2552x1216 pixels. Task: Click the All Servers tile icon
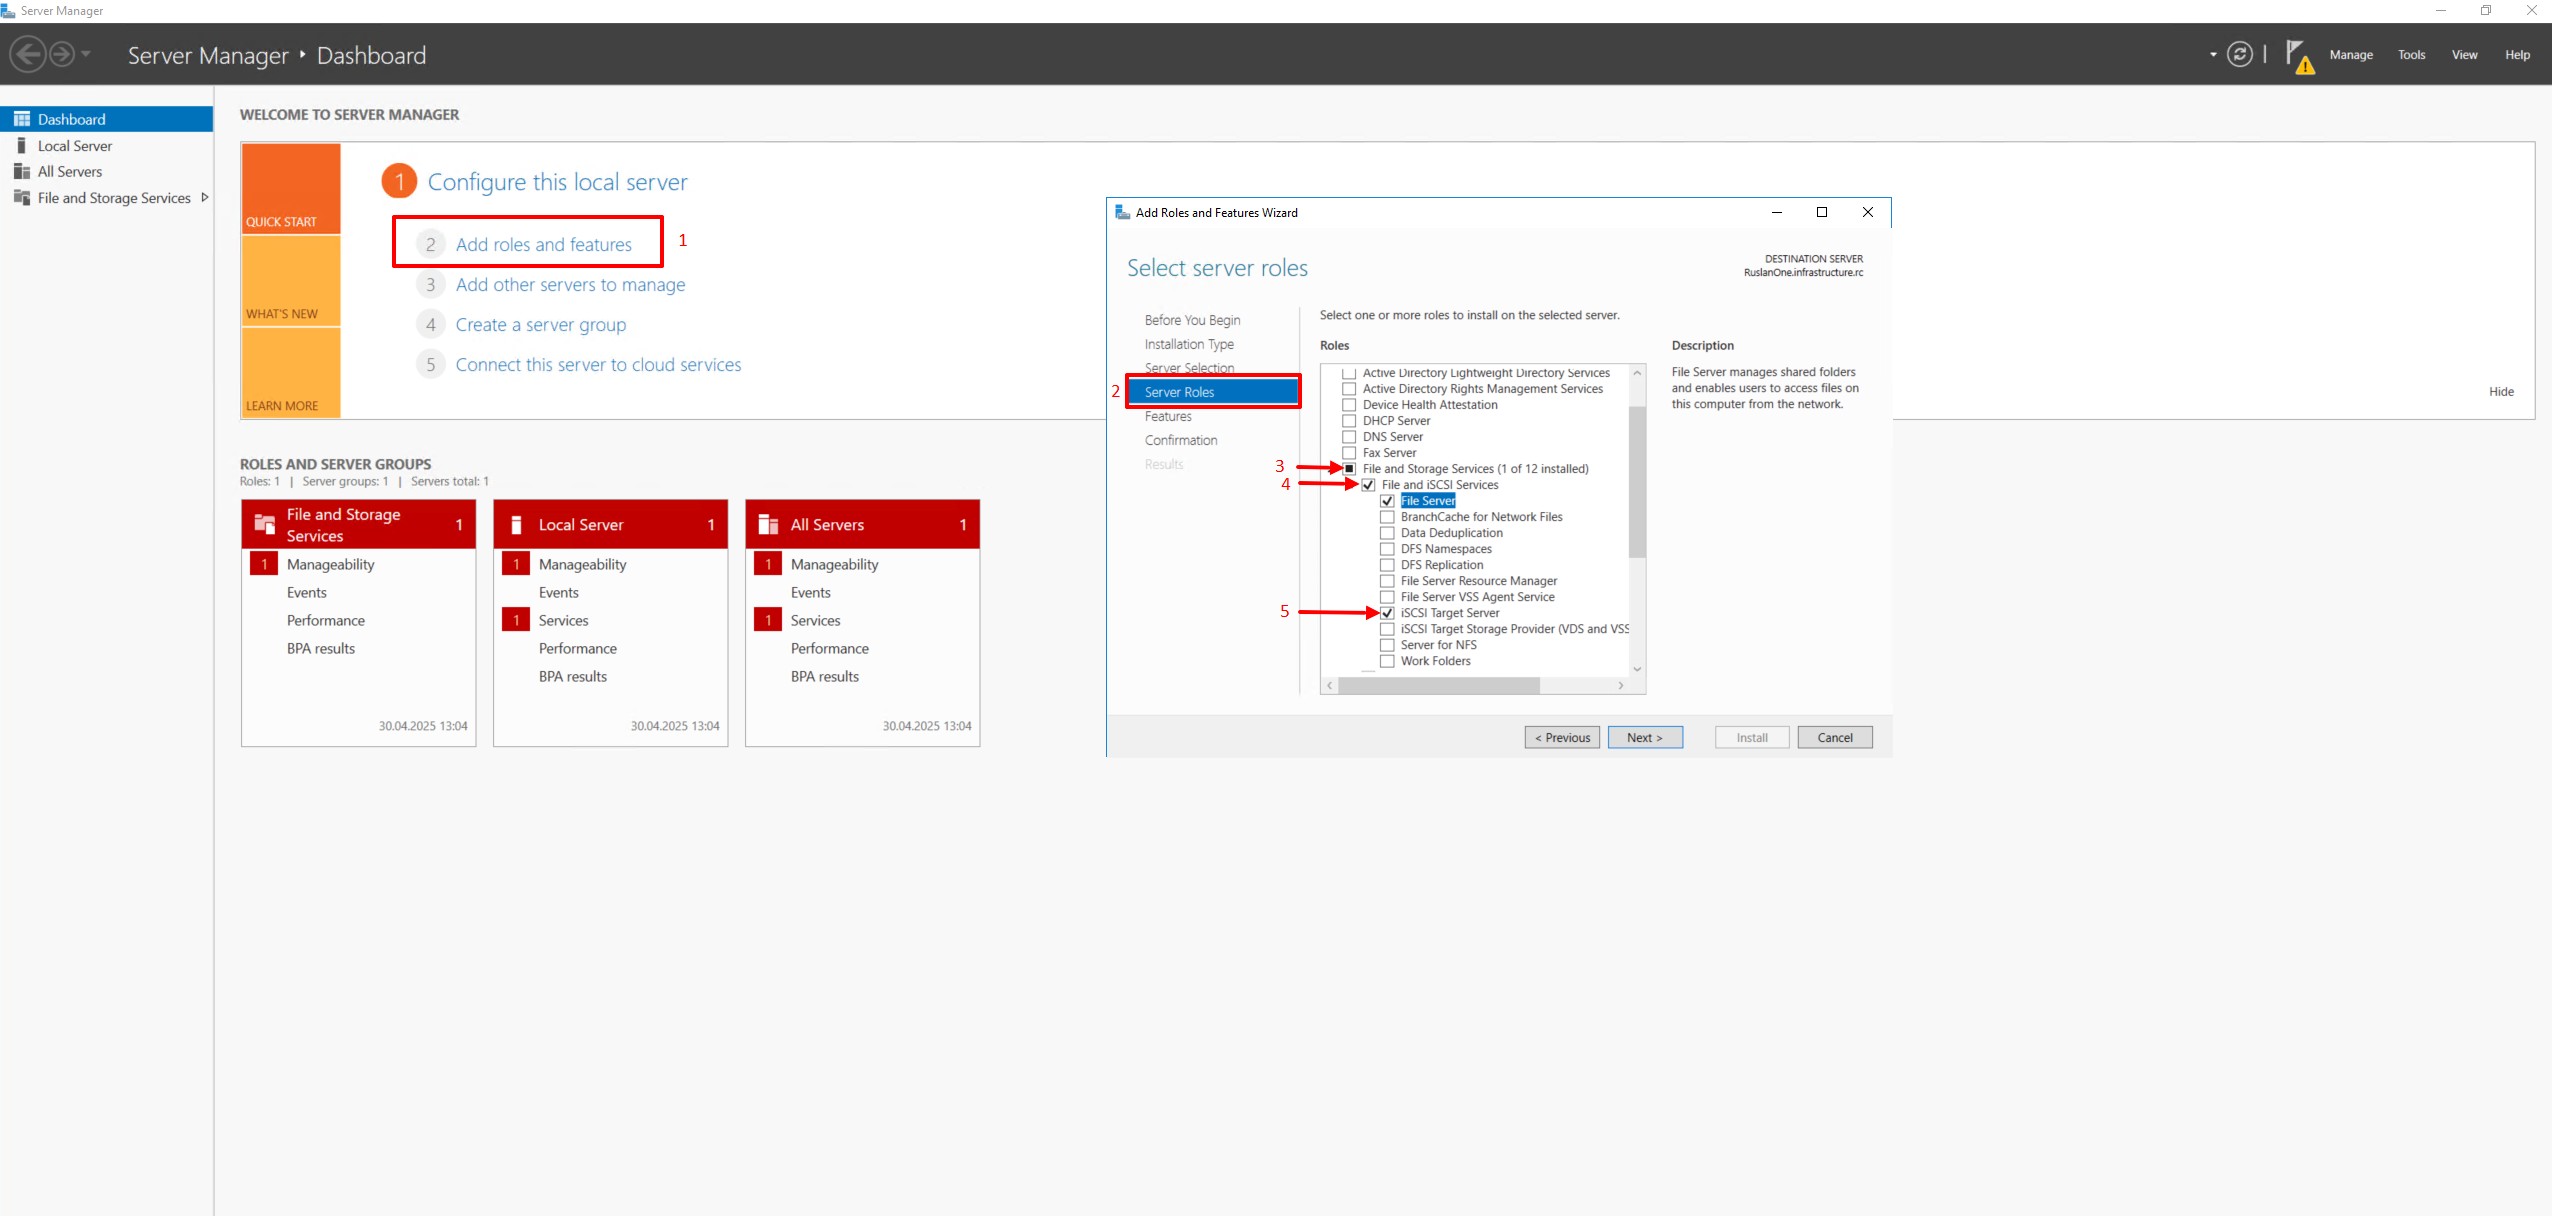768,524
